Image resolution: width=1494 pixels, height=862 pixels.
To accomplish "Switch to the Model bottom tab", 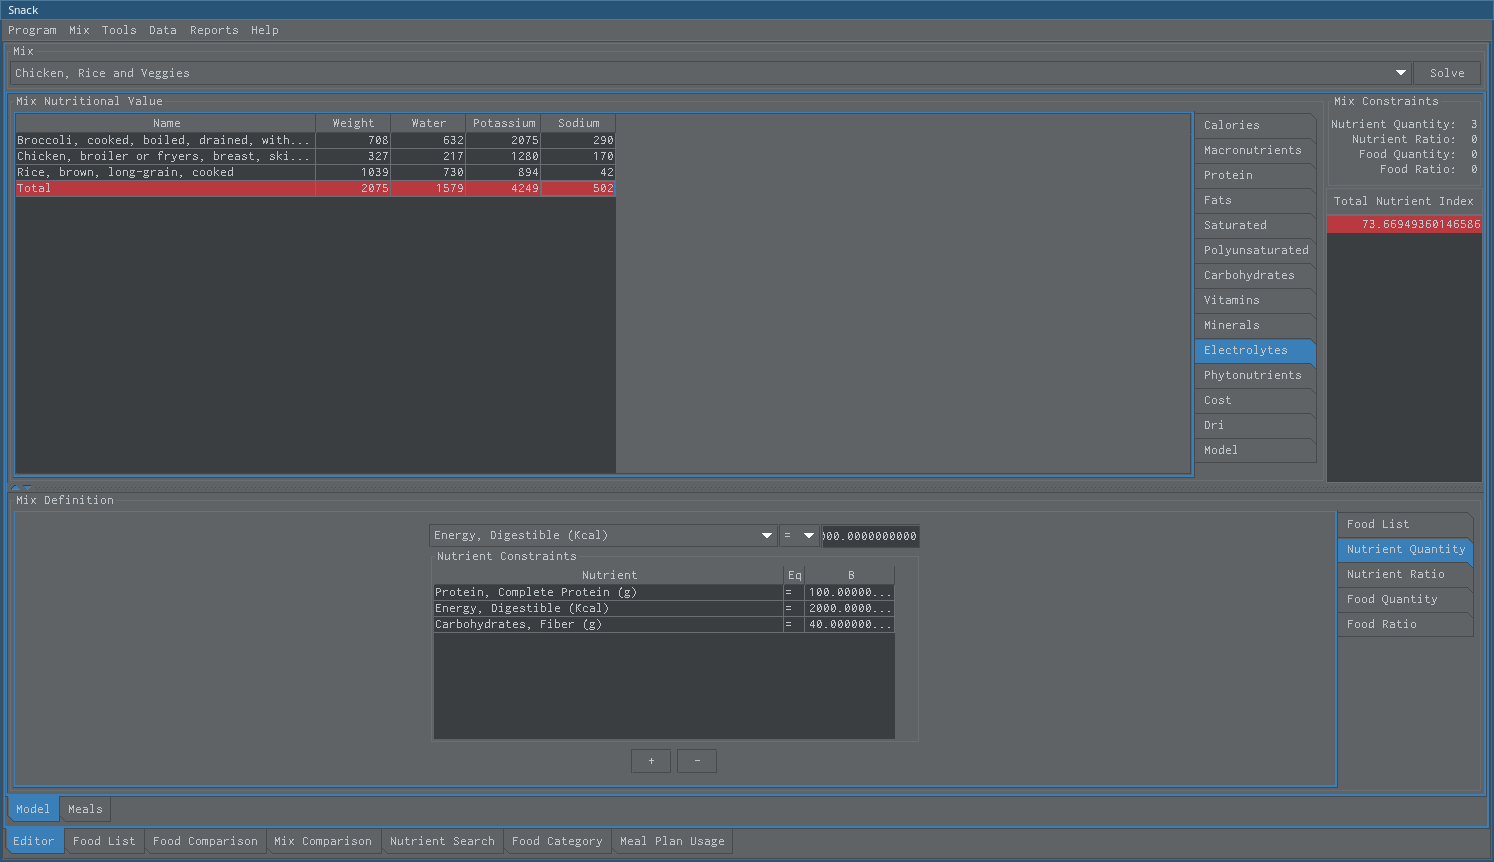I will 33,809.
